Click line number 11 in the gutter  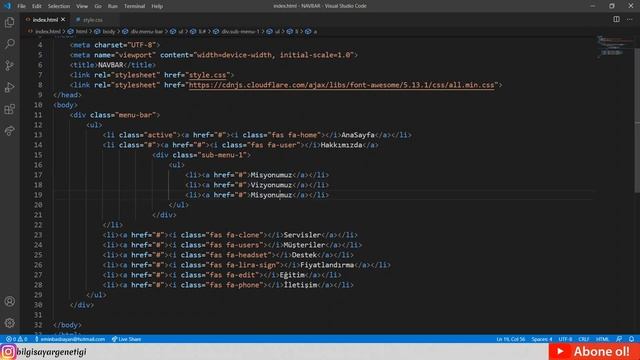(38, 115)
